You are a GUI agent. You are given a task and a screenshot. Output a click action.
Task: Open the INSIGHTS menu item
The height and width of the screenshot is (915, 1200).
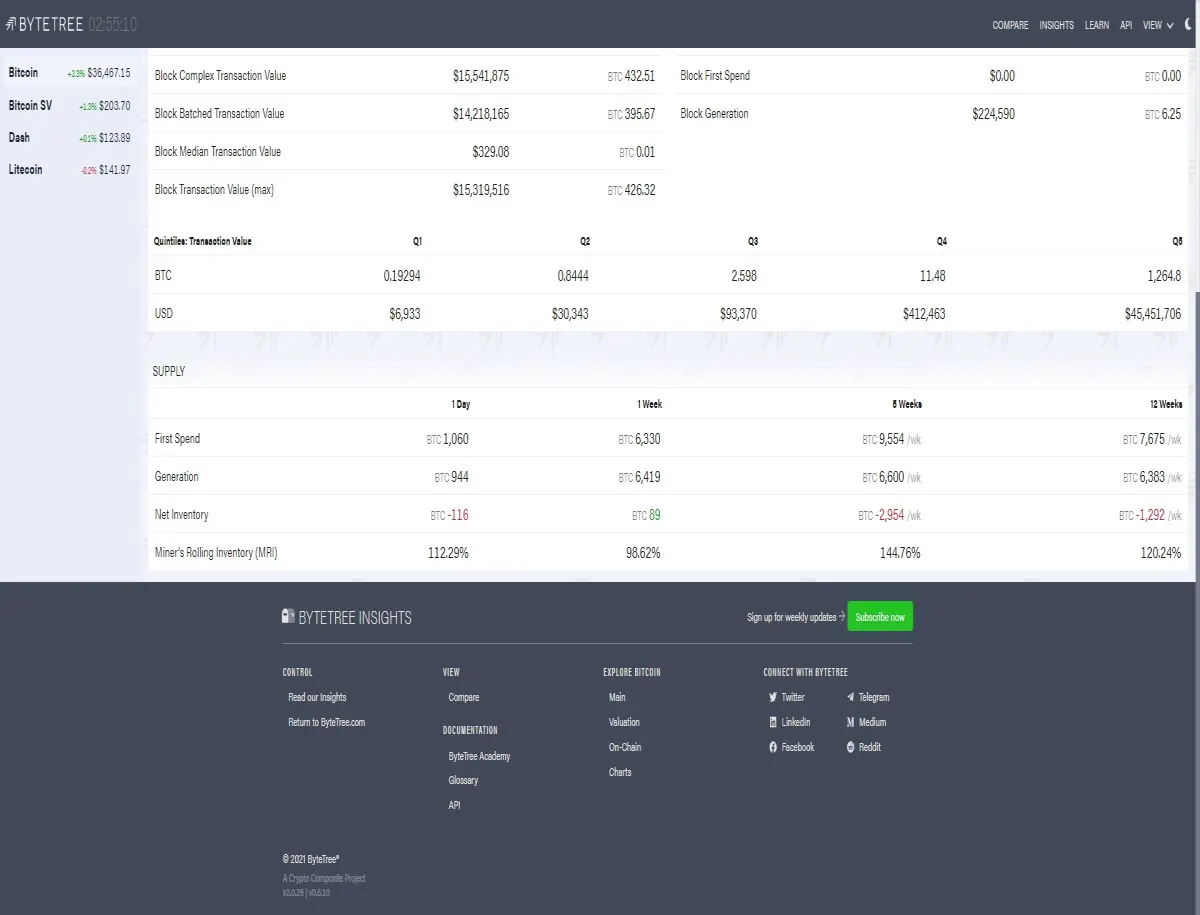point(1056,25)
